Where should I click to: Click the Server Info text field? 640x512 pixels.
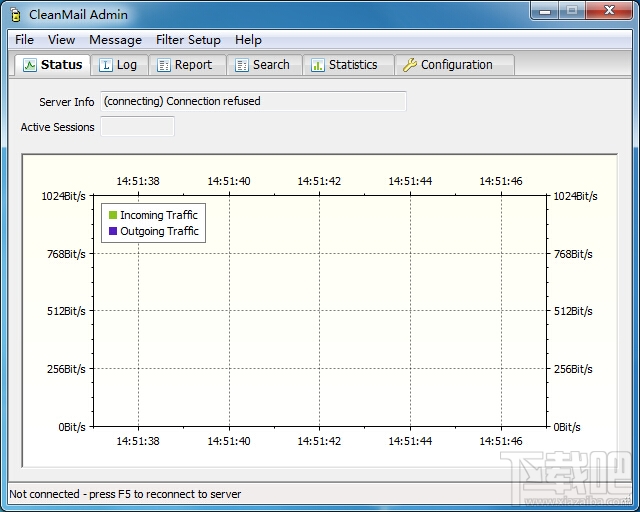(253, 101)
